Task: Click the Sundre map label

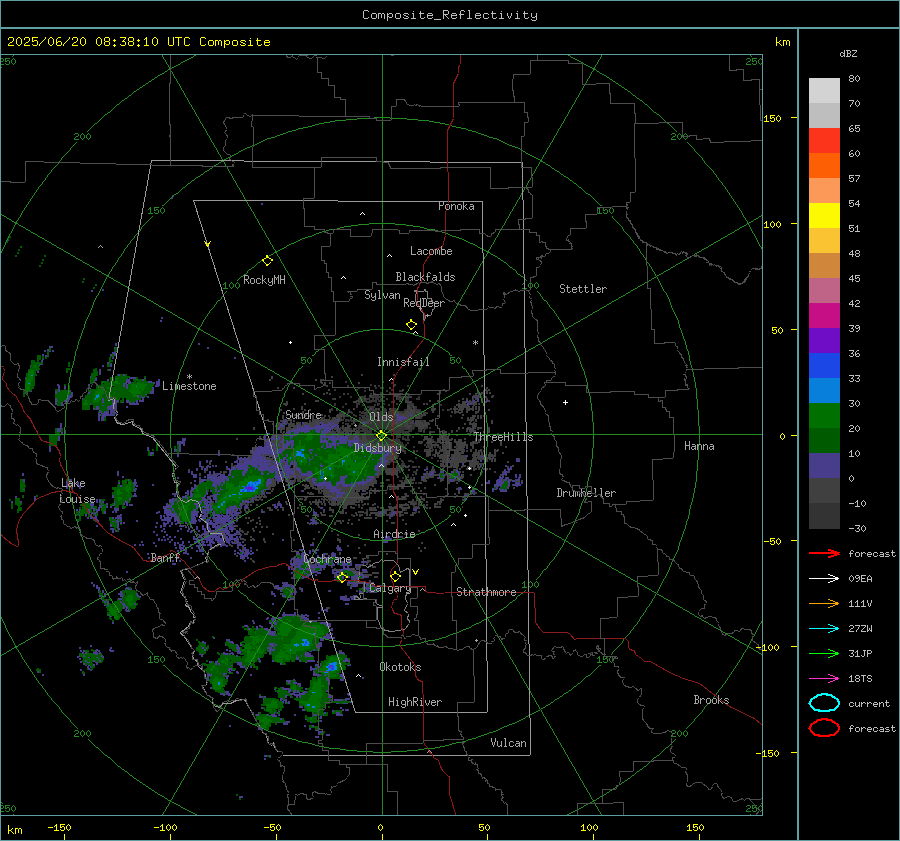Action: coord(303,414)
